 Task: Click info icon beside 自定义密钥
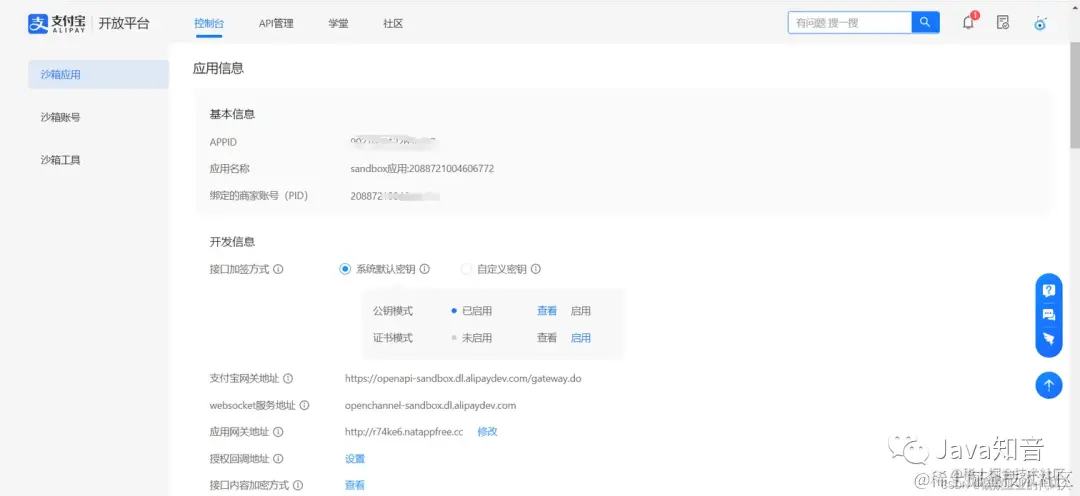536,269
